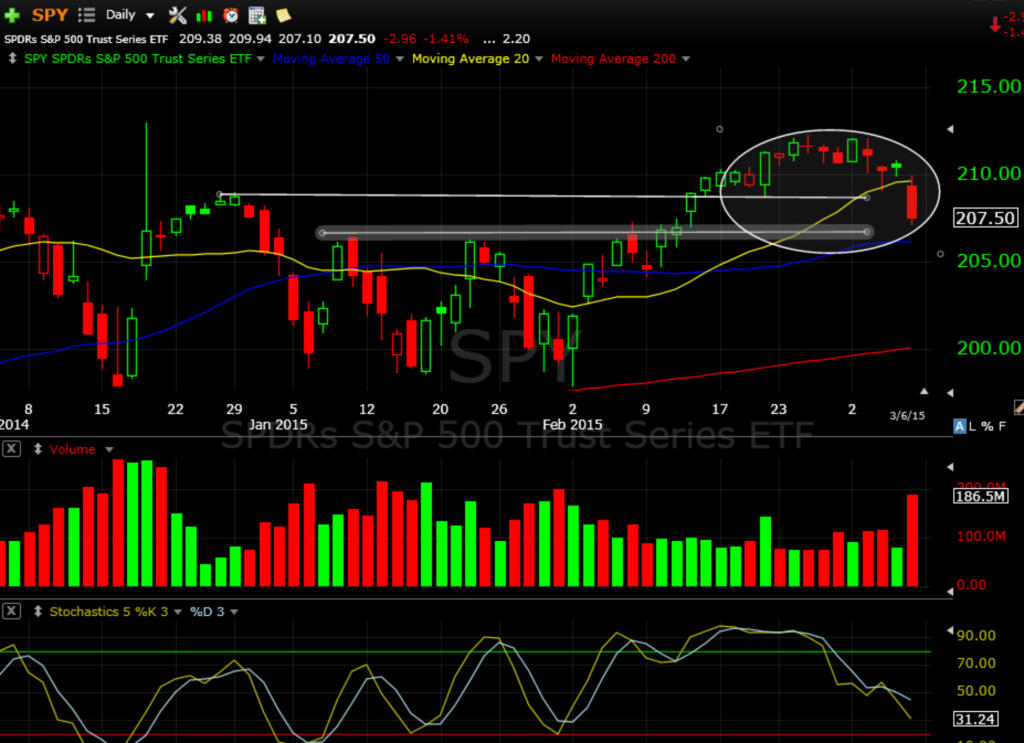Expand the Stochastics %K dropdown arrow
Screen dimensions: 1024x743
tap(178, 612)
